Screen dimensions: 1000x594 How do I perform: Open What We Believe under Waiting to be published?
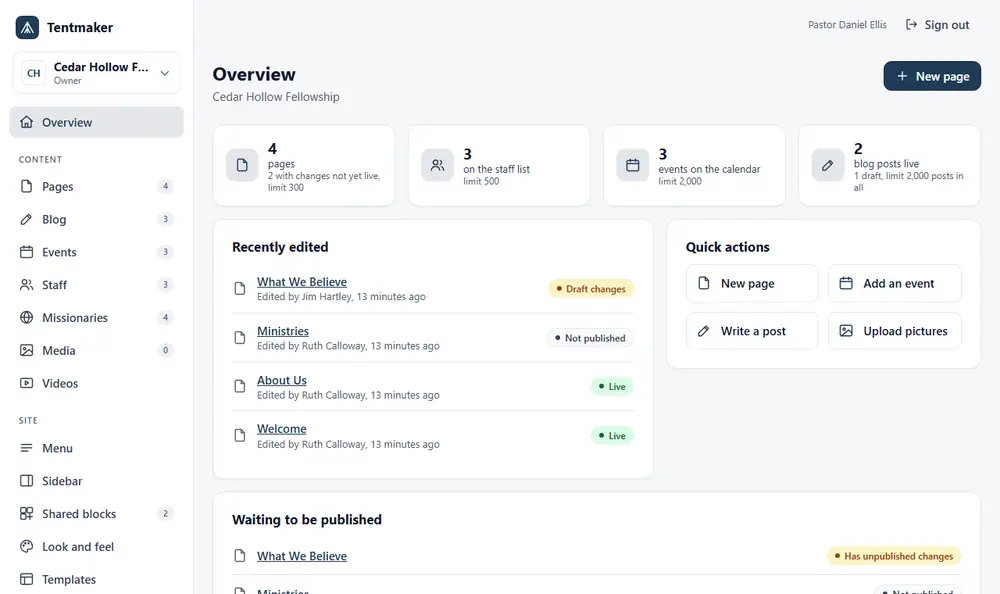coord(302,556)
